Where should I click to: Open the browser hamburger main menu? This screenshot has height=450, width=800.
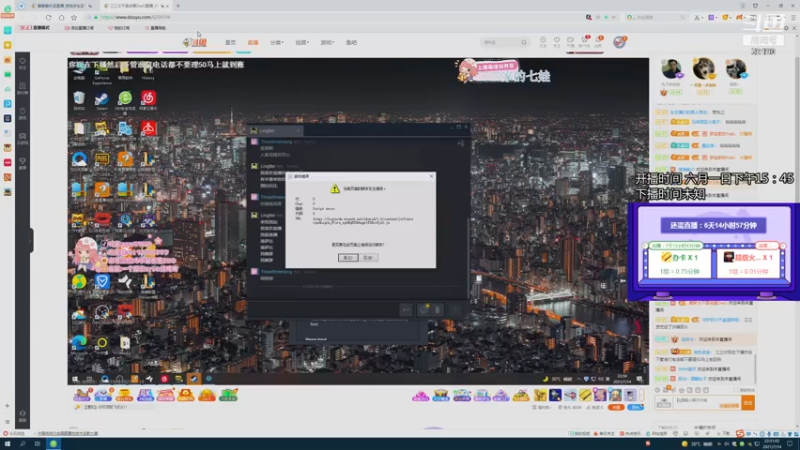793,17
